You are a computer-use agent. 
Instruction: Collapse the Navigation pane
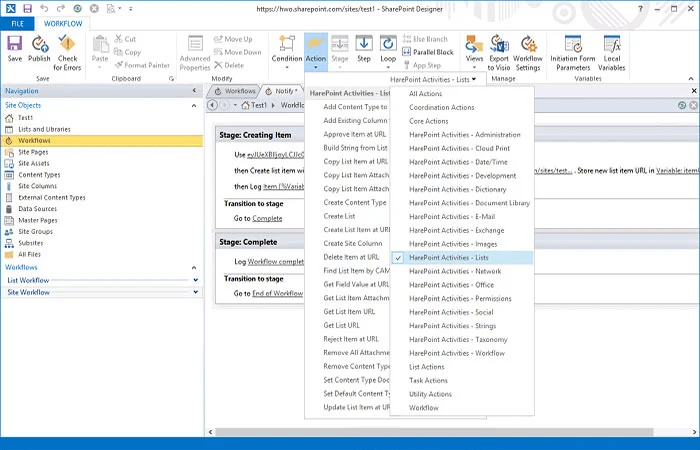194,91
